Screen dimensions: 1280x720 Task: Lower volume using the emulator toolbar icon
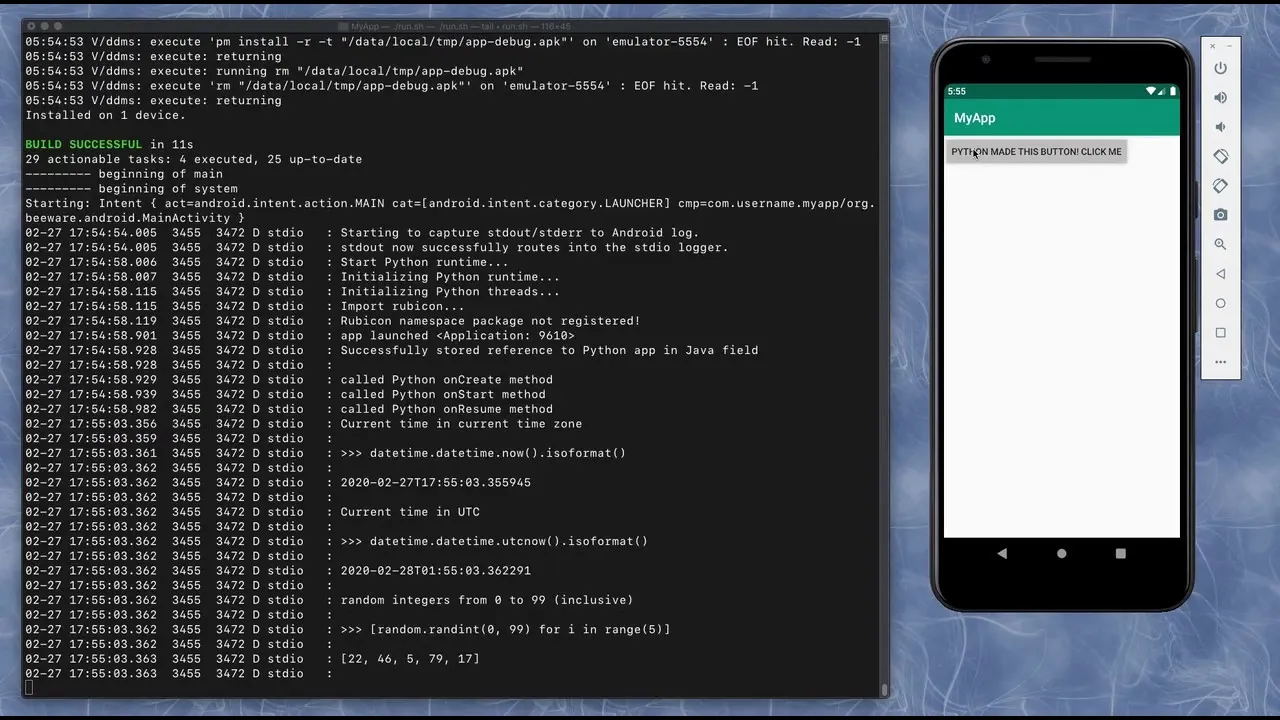(x=1220, y=127)
